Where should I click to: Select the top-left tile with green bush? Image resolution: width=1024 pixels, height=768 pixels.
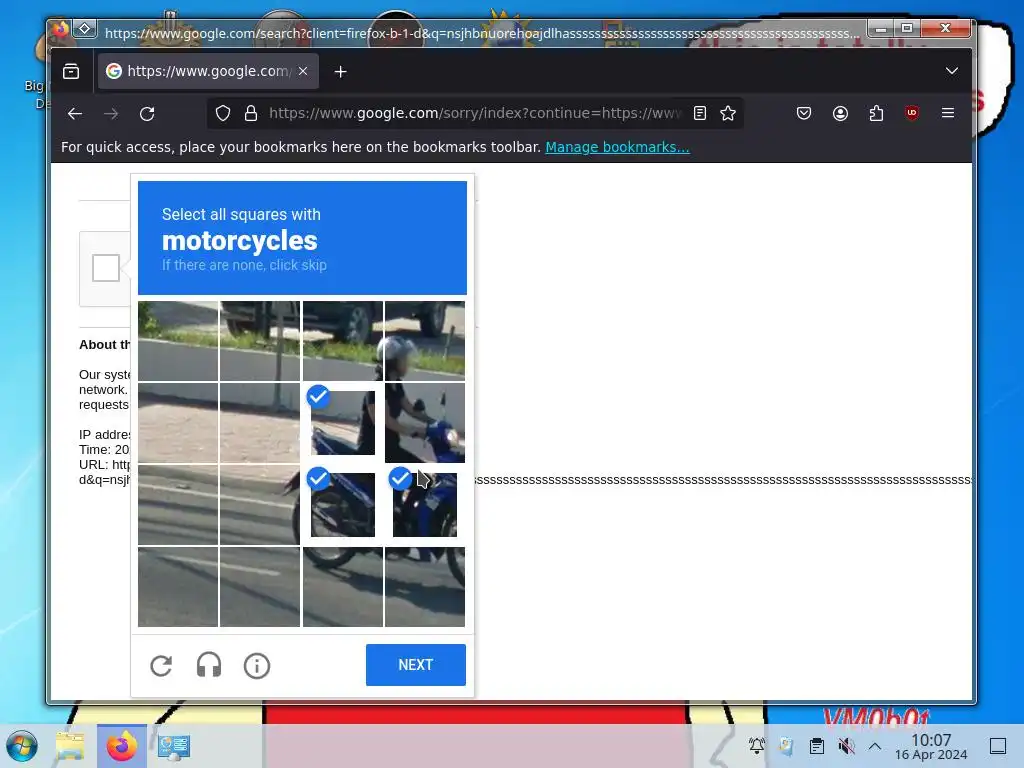178,341
